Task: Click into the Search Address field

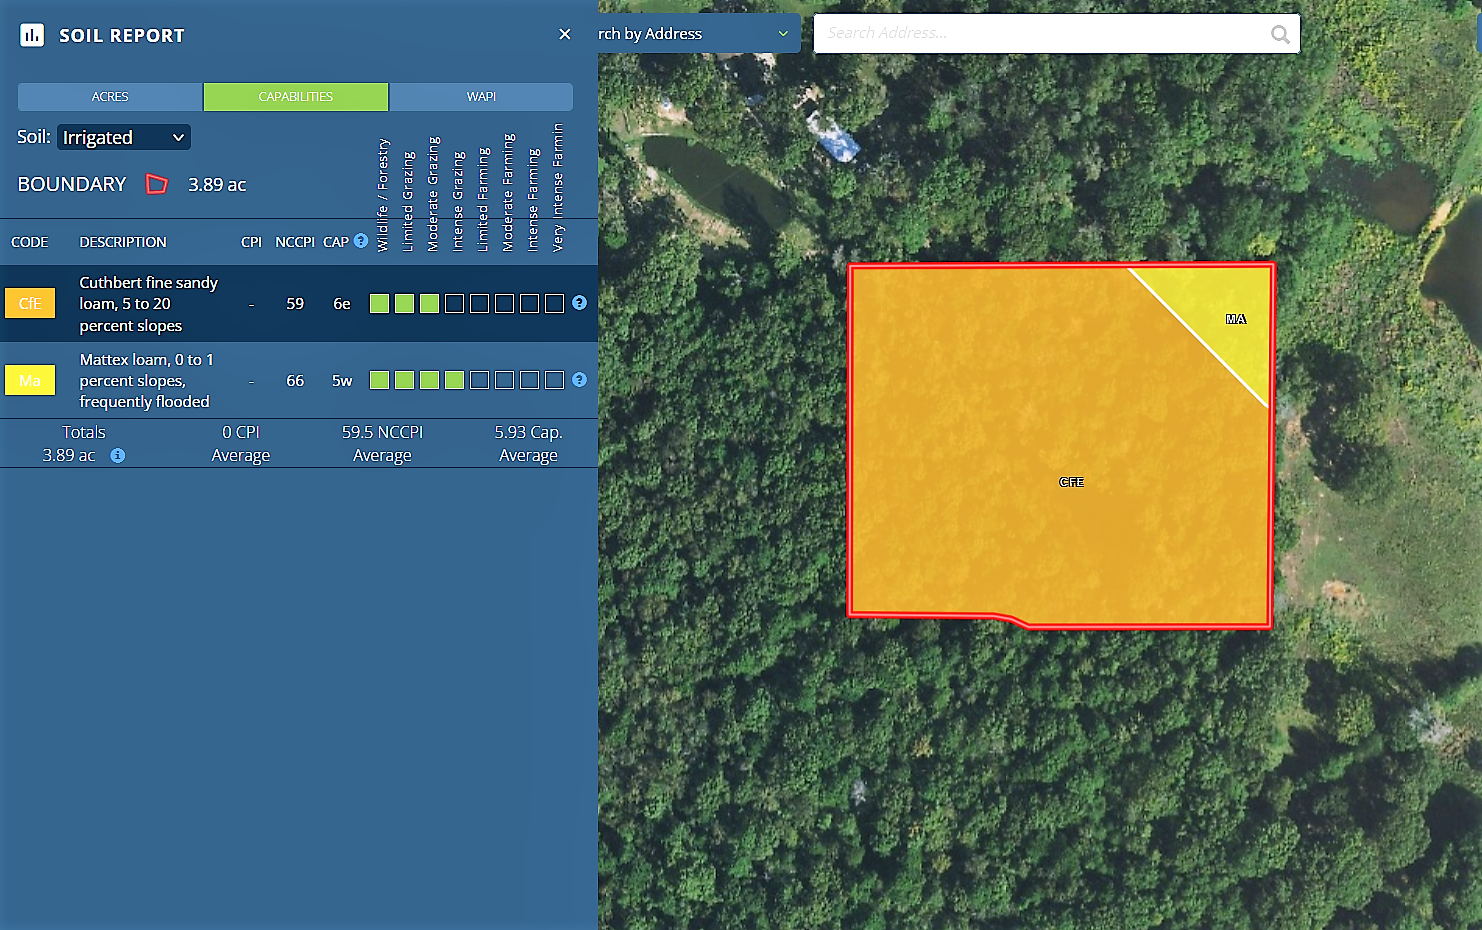Action: pyautogui.click(x=1040, y=34)
